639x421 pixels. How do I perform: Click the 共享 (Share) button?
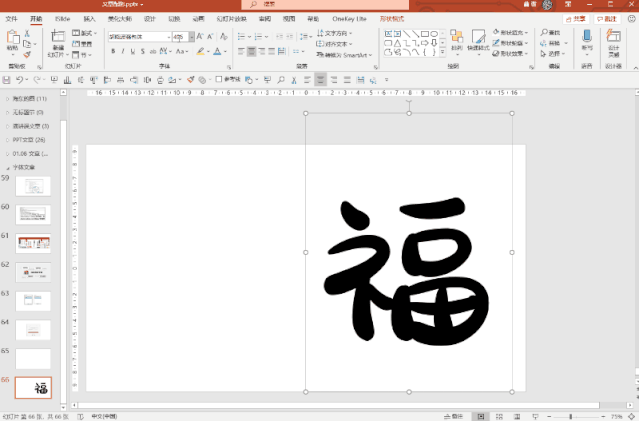click(x=575, y=19)
